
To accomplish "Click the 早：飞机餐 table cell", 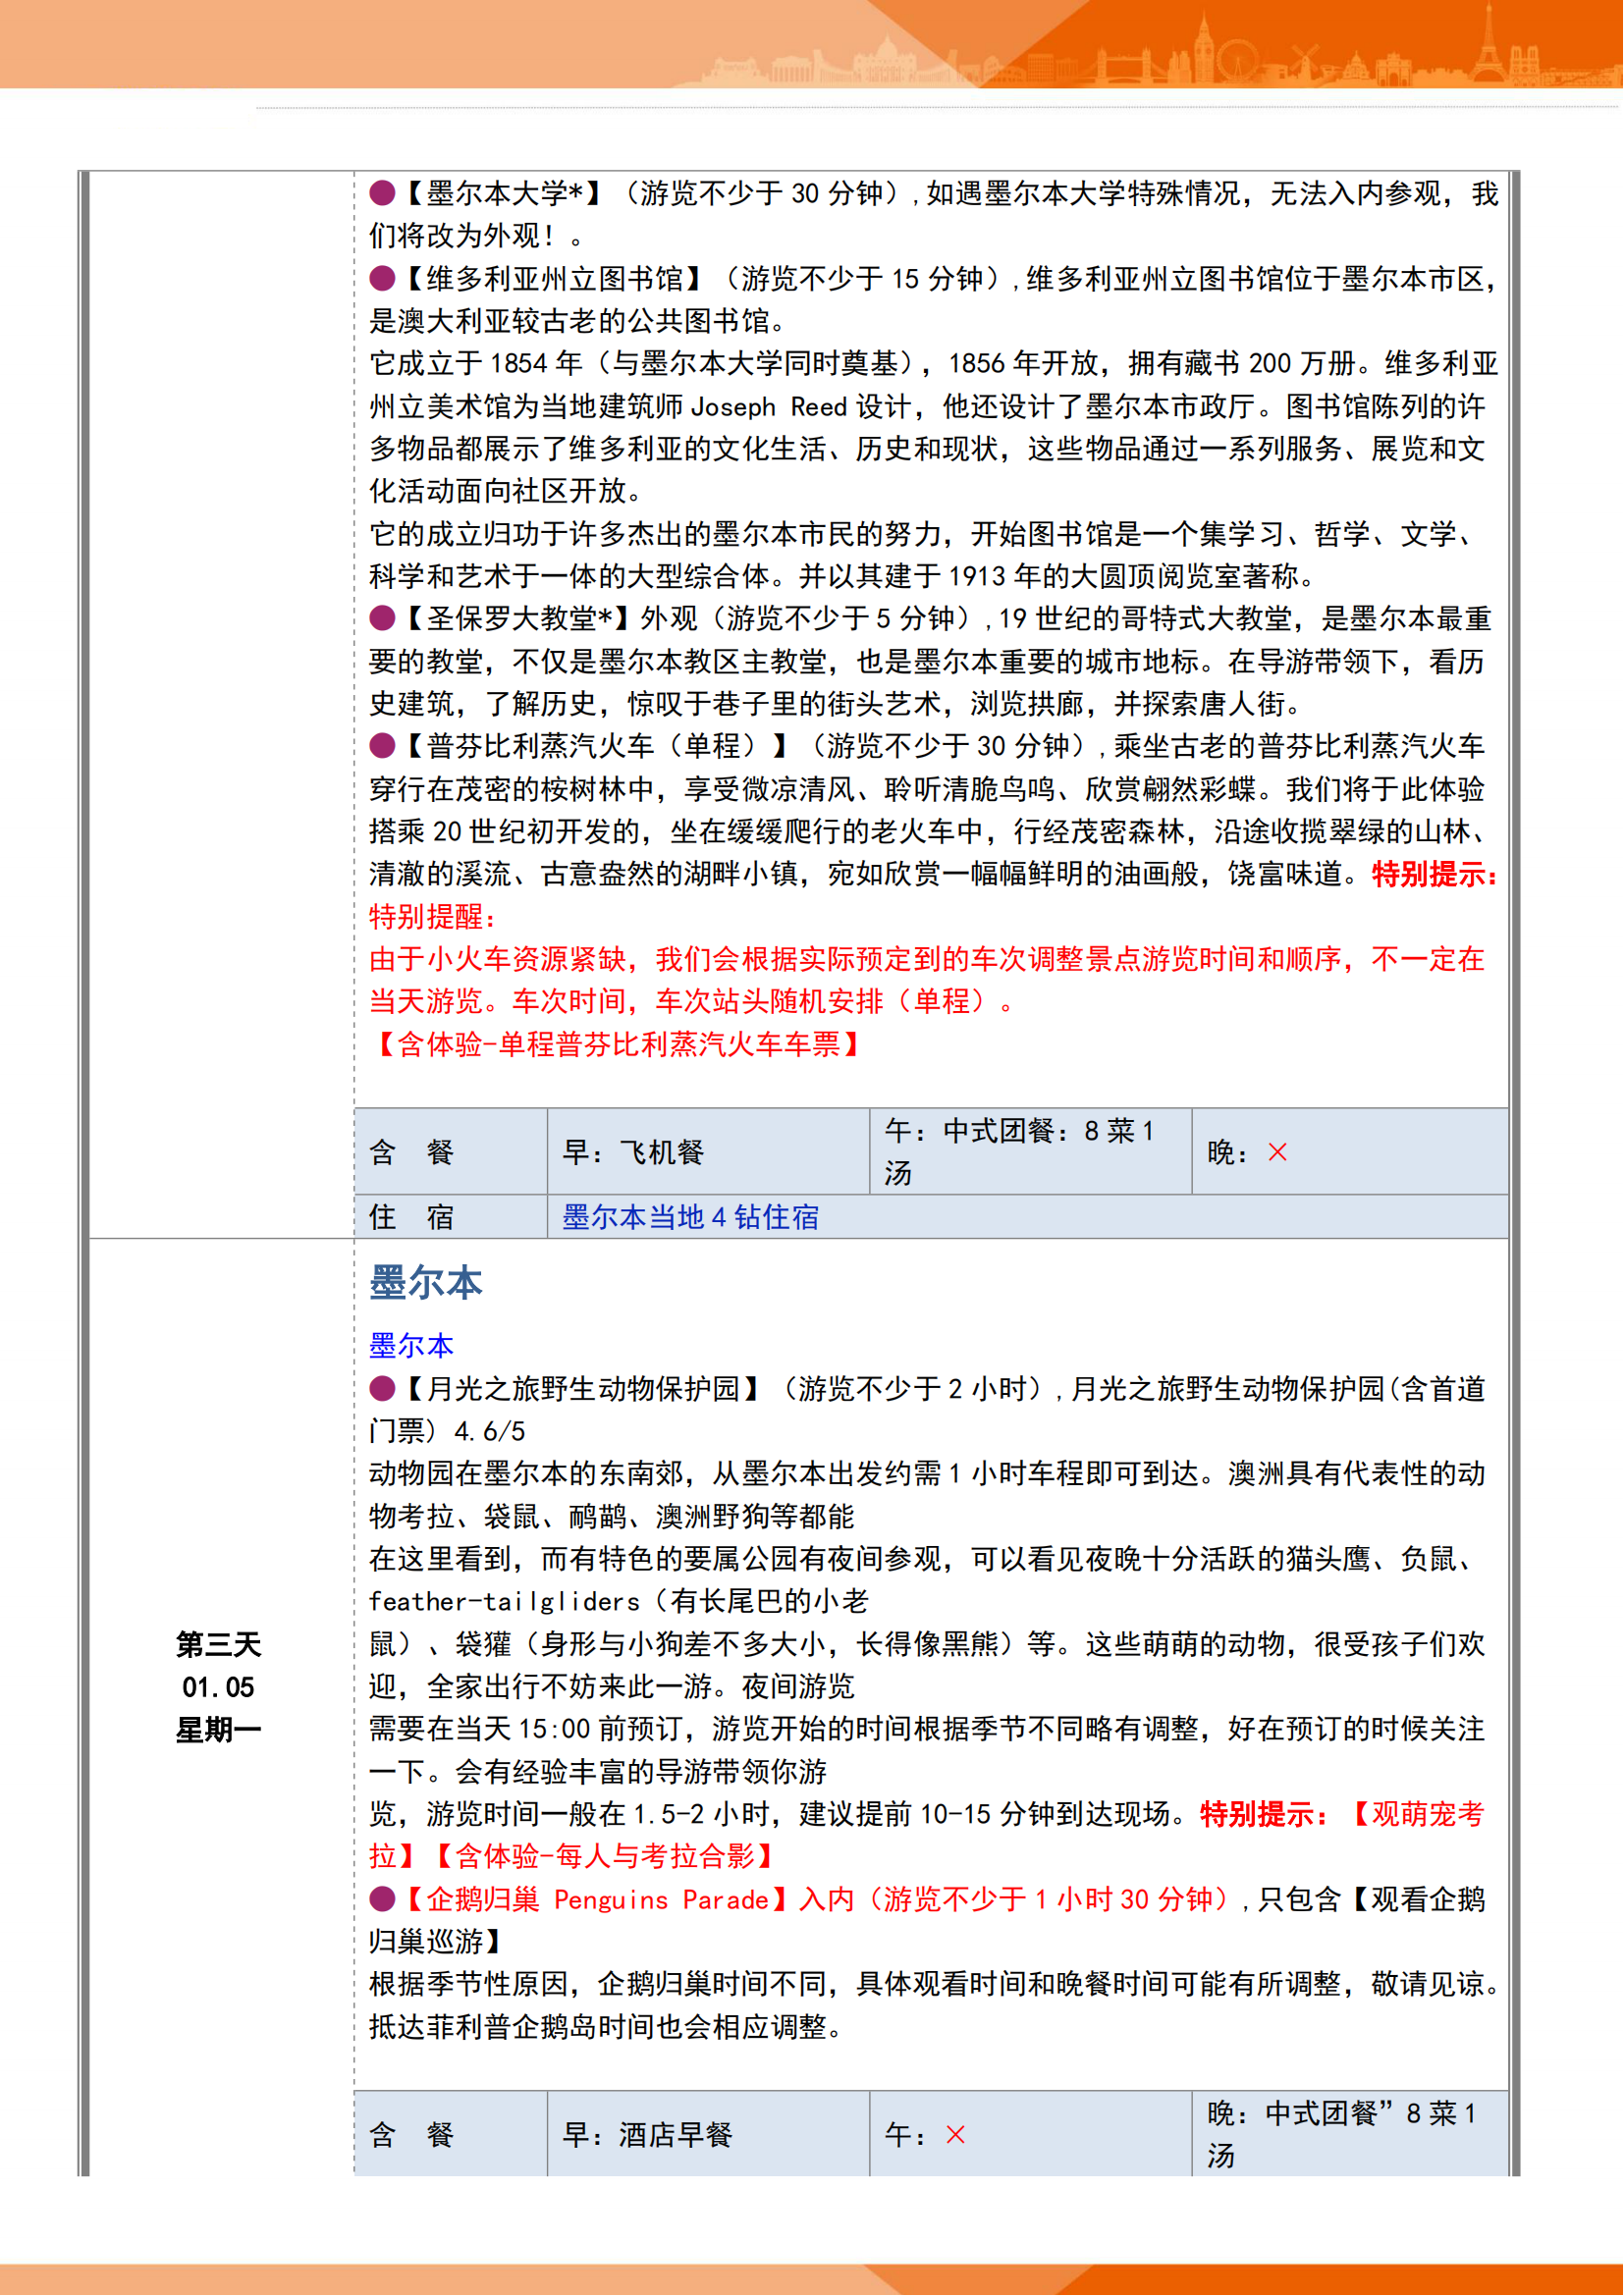I will pyautogui.click(x=707, y=1152).
